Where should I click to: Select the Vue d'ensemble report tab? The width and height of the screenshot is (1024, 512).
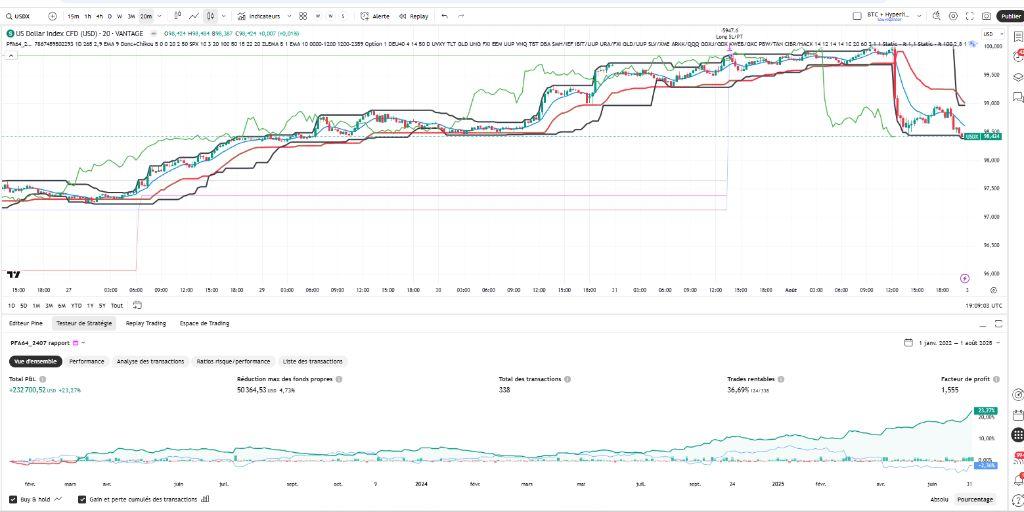(36, 361)
